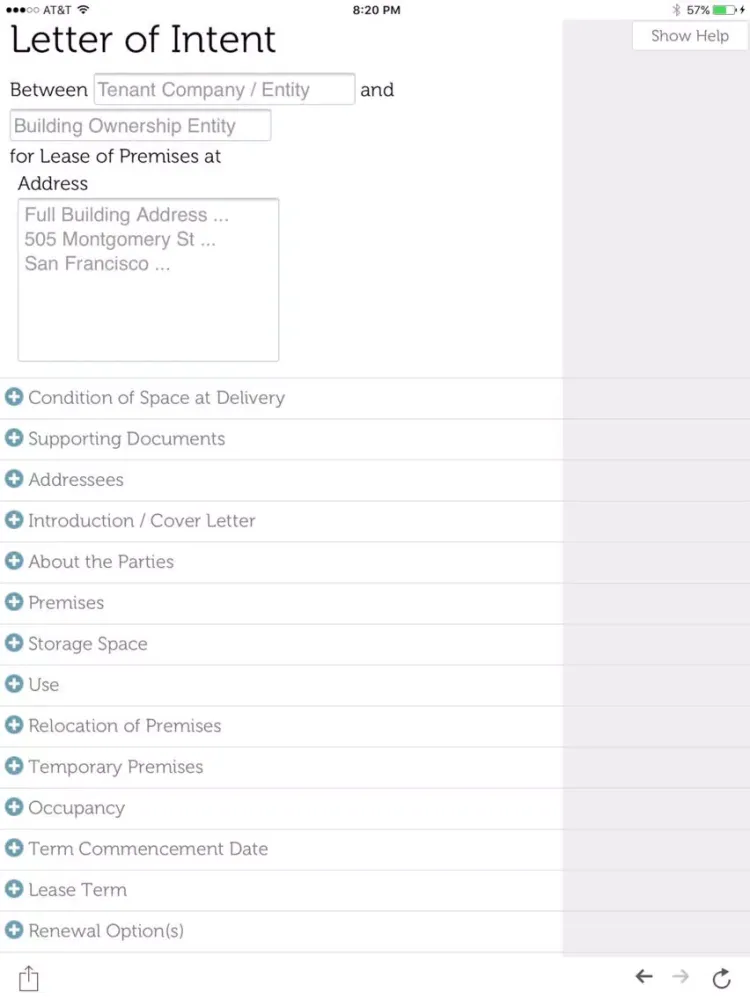Tap the share icon at bottom left
The height and width of the screenshot is (1000, 750).
(29, 978)
